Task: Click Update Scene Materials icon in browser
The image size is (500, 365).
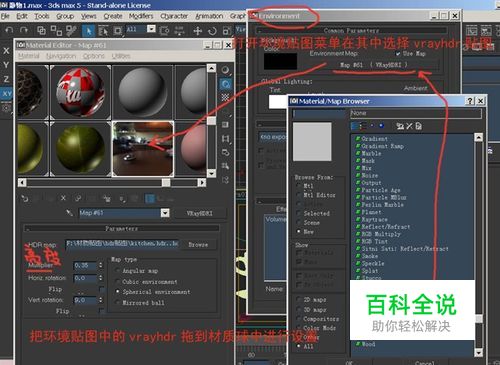Action: 400,126
